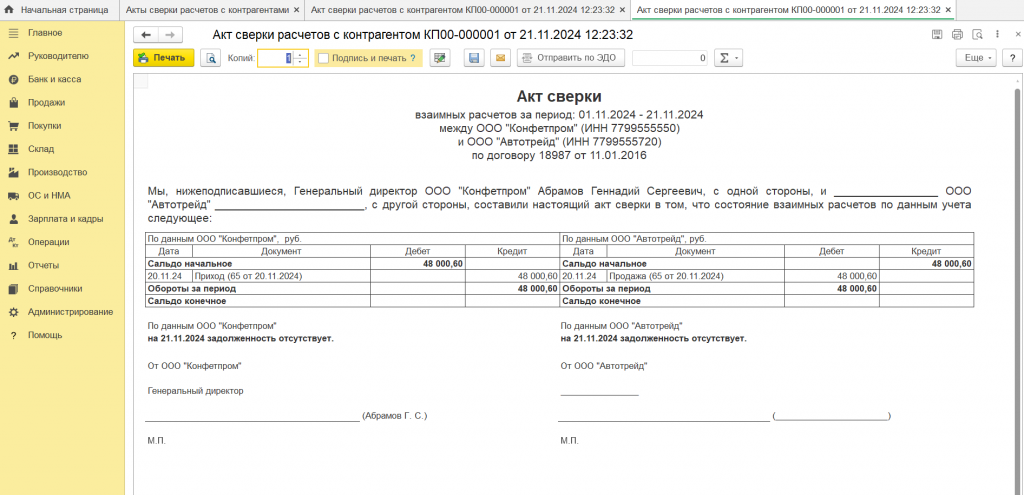The image size is (1024, 495).
Task: Click right Сальдо конечное row label
Action: (x=601, y=301)
